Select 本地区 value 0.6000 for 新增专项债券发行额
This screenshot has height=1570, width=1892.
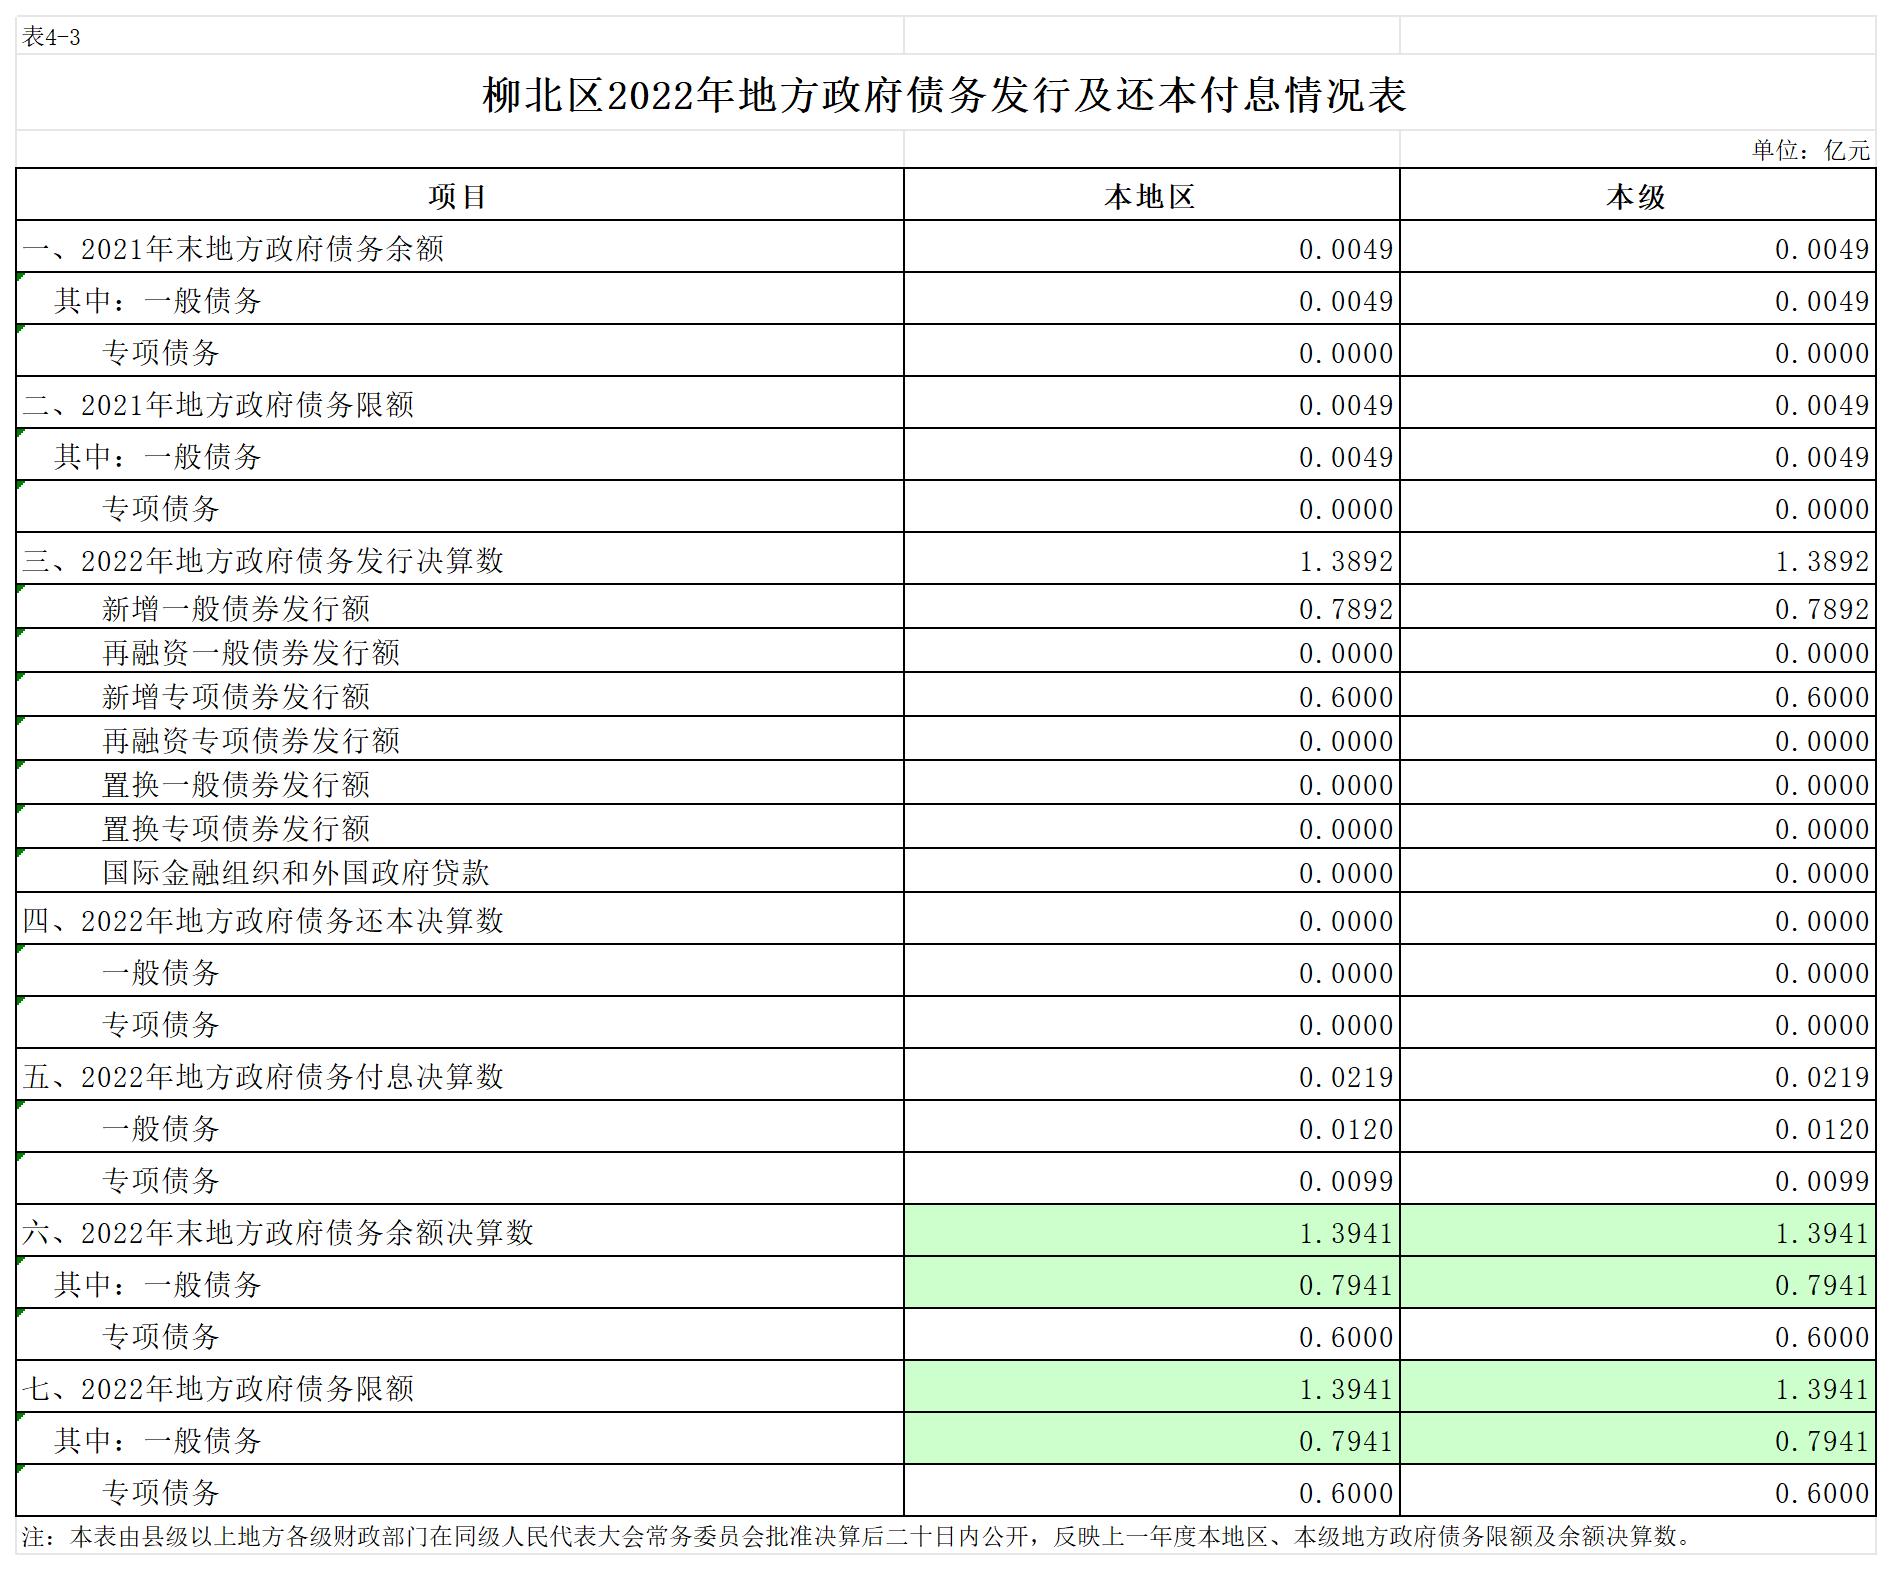click(x=1151, y=695)
